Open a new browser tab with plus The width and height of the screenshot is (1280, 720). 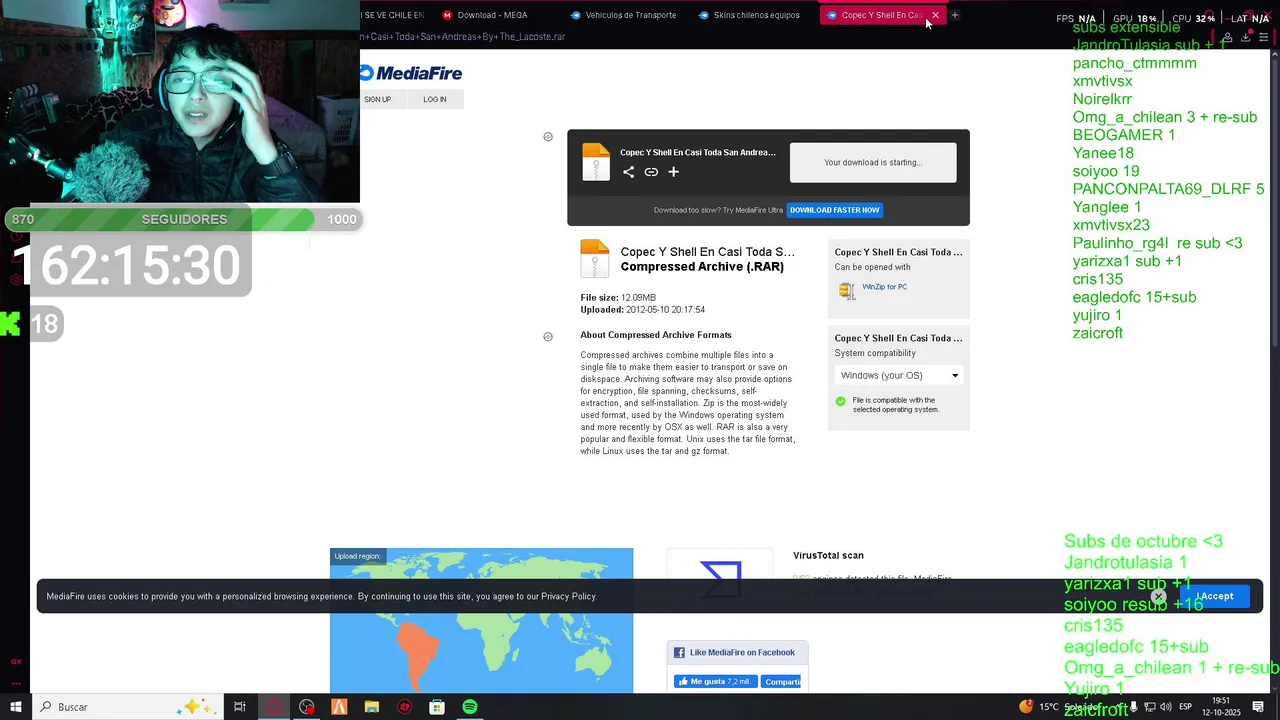point(955,15)
